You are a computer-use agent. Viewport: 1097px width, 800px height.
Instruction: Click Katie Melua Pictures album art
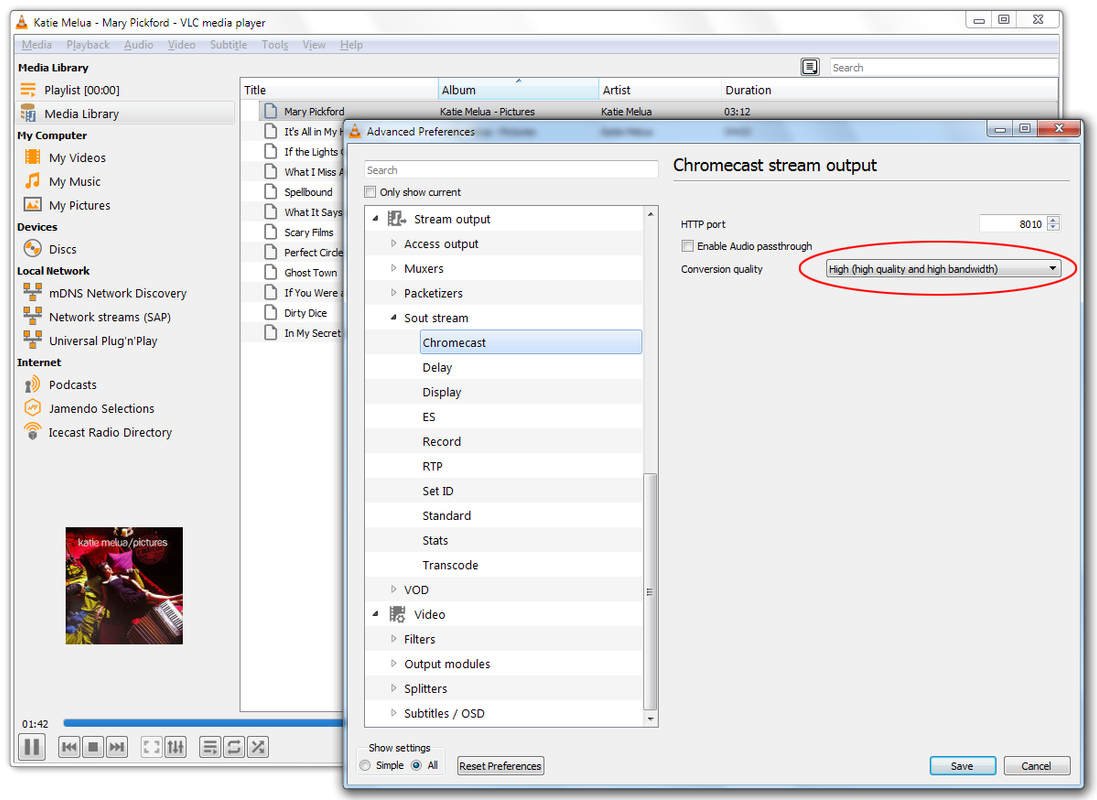tap(124, 586)
